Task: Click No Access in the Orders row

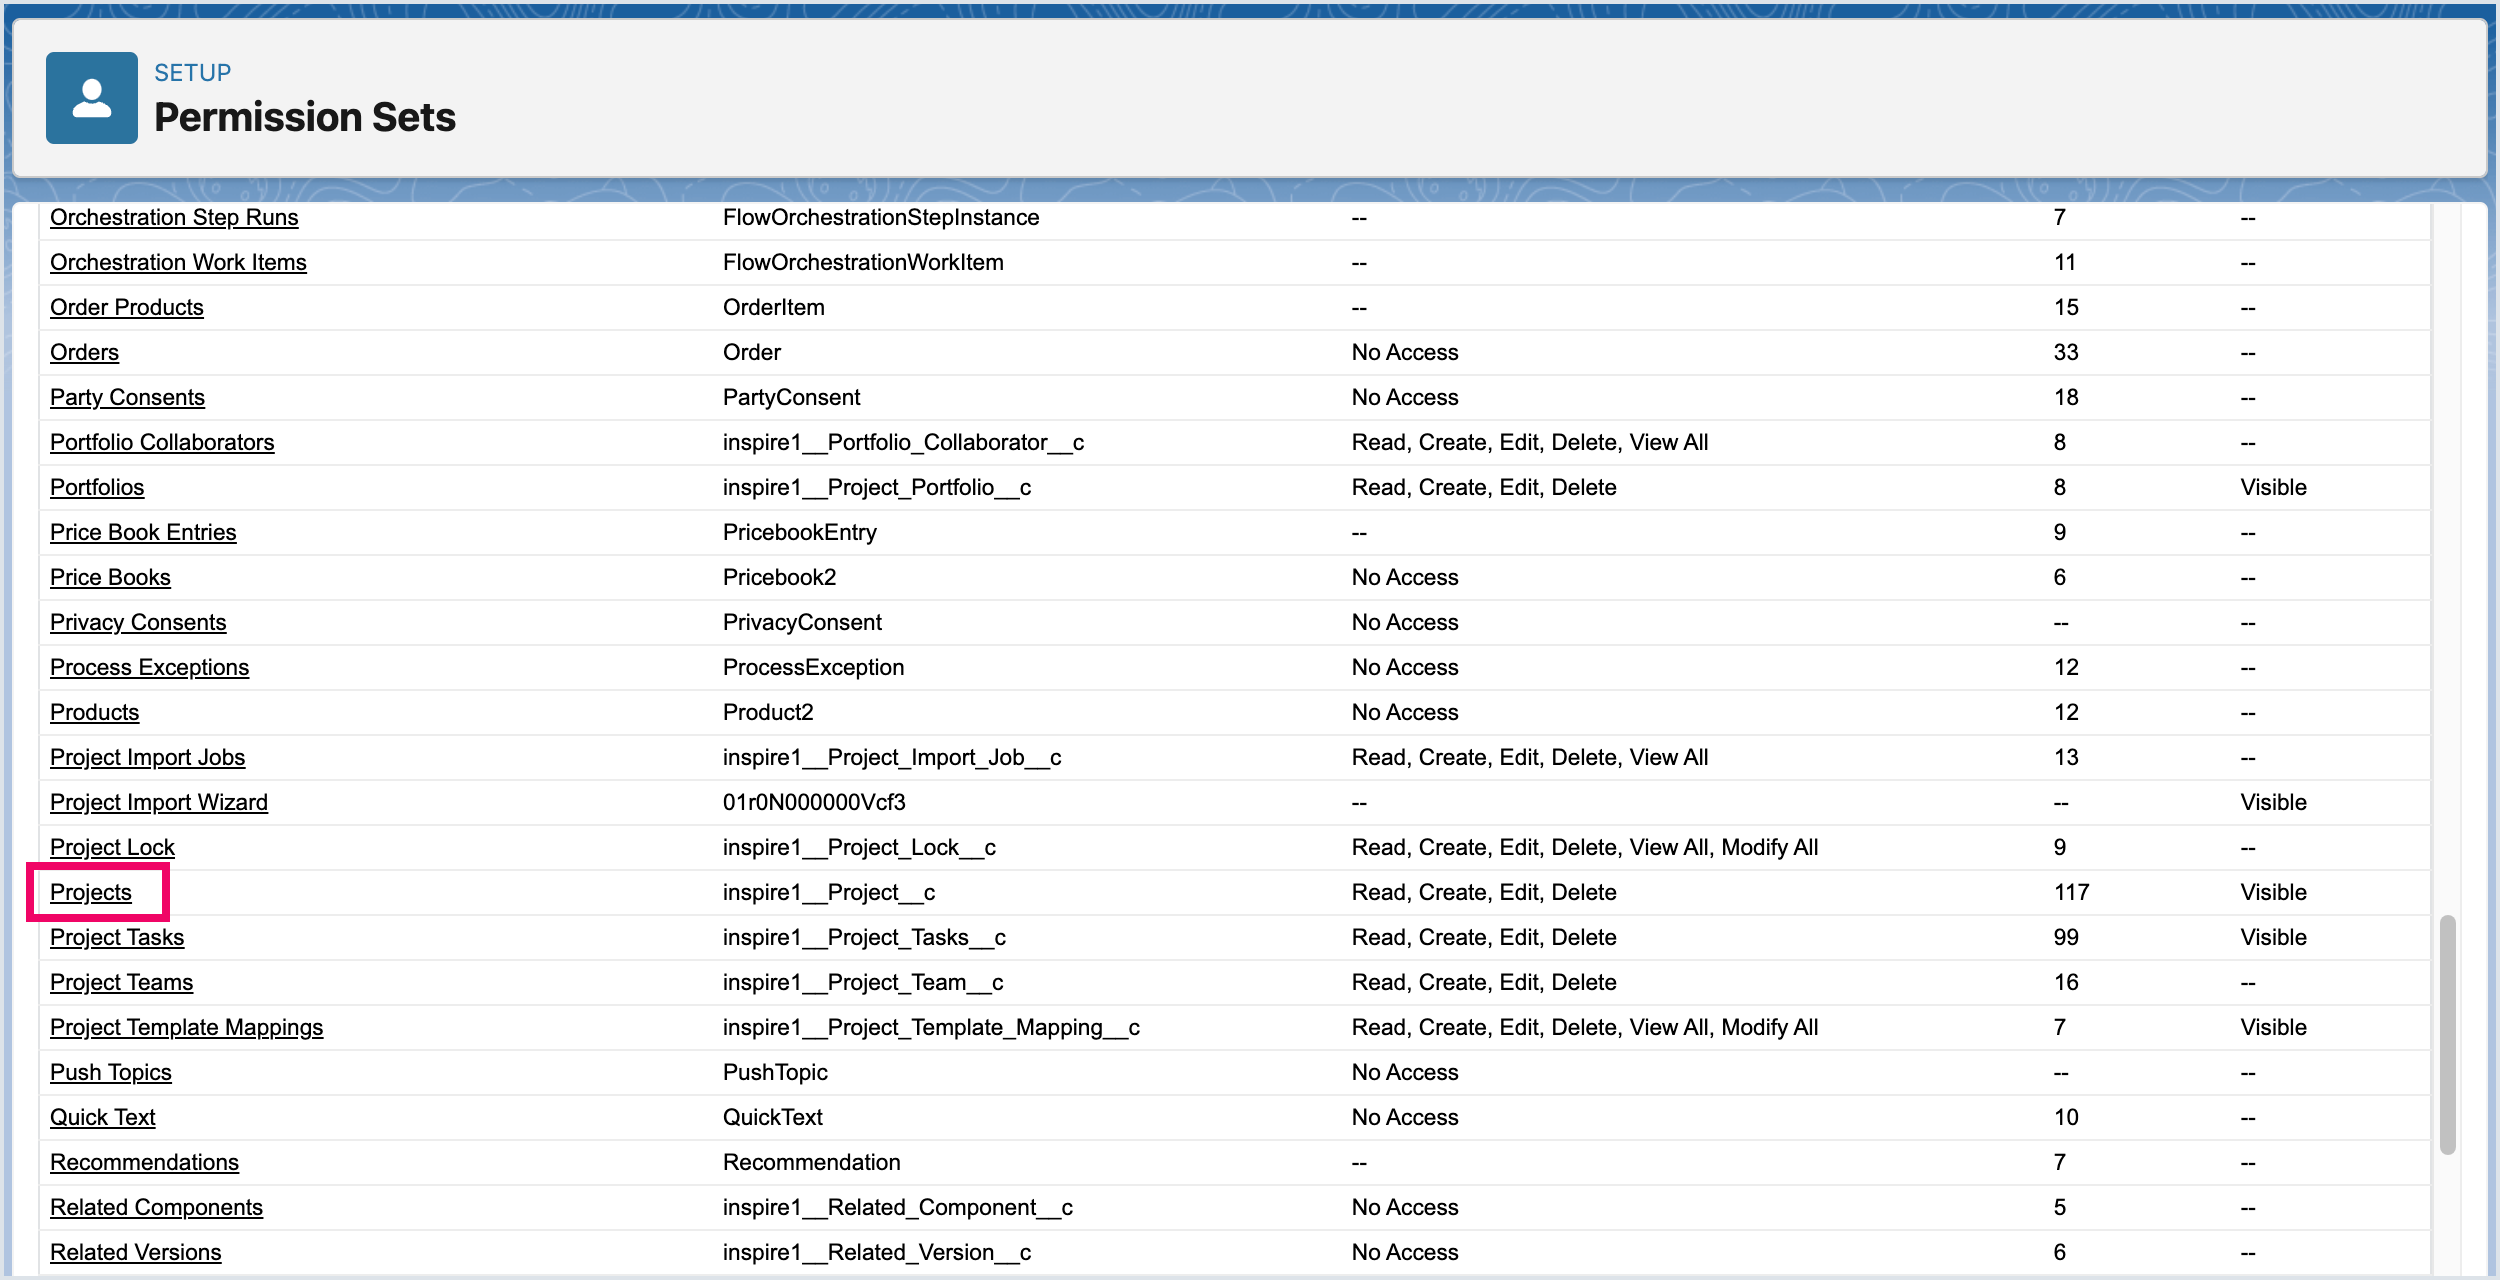Action: coord(1405,352)
